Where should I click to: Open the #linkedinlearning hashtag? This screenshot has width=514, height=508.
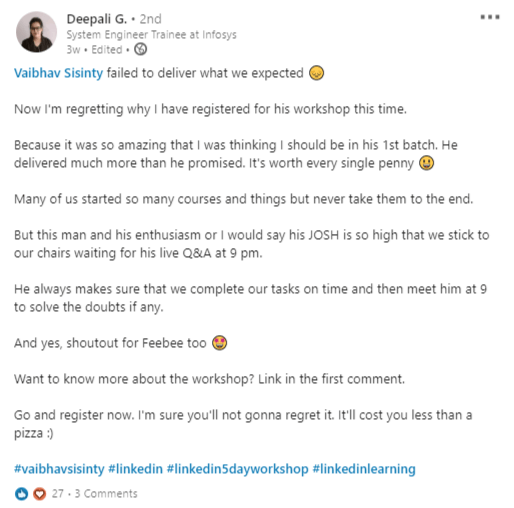[x=364, y=469]
